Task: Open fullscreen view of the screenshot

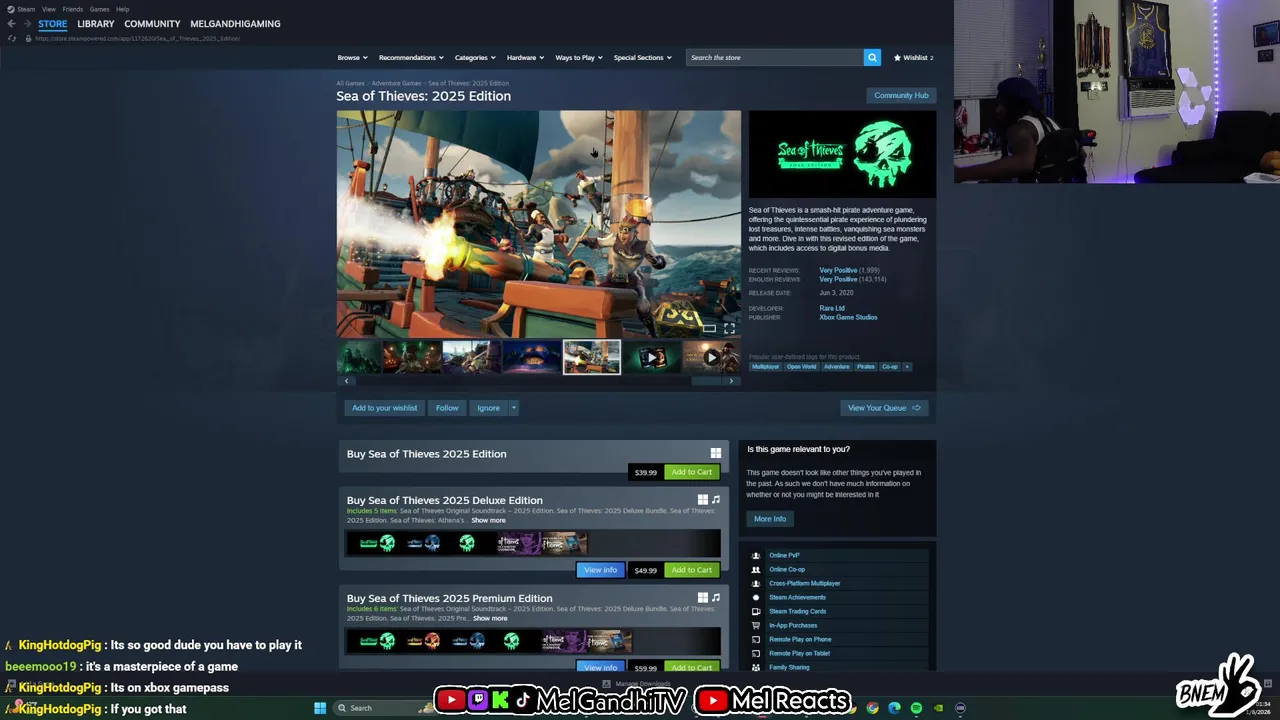Action: 729,328
